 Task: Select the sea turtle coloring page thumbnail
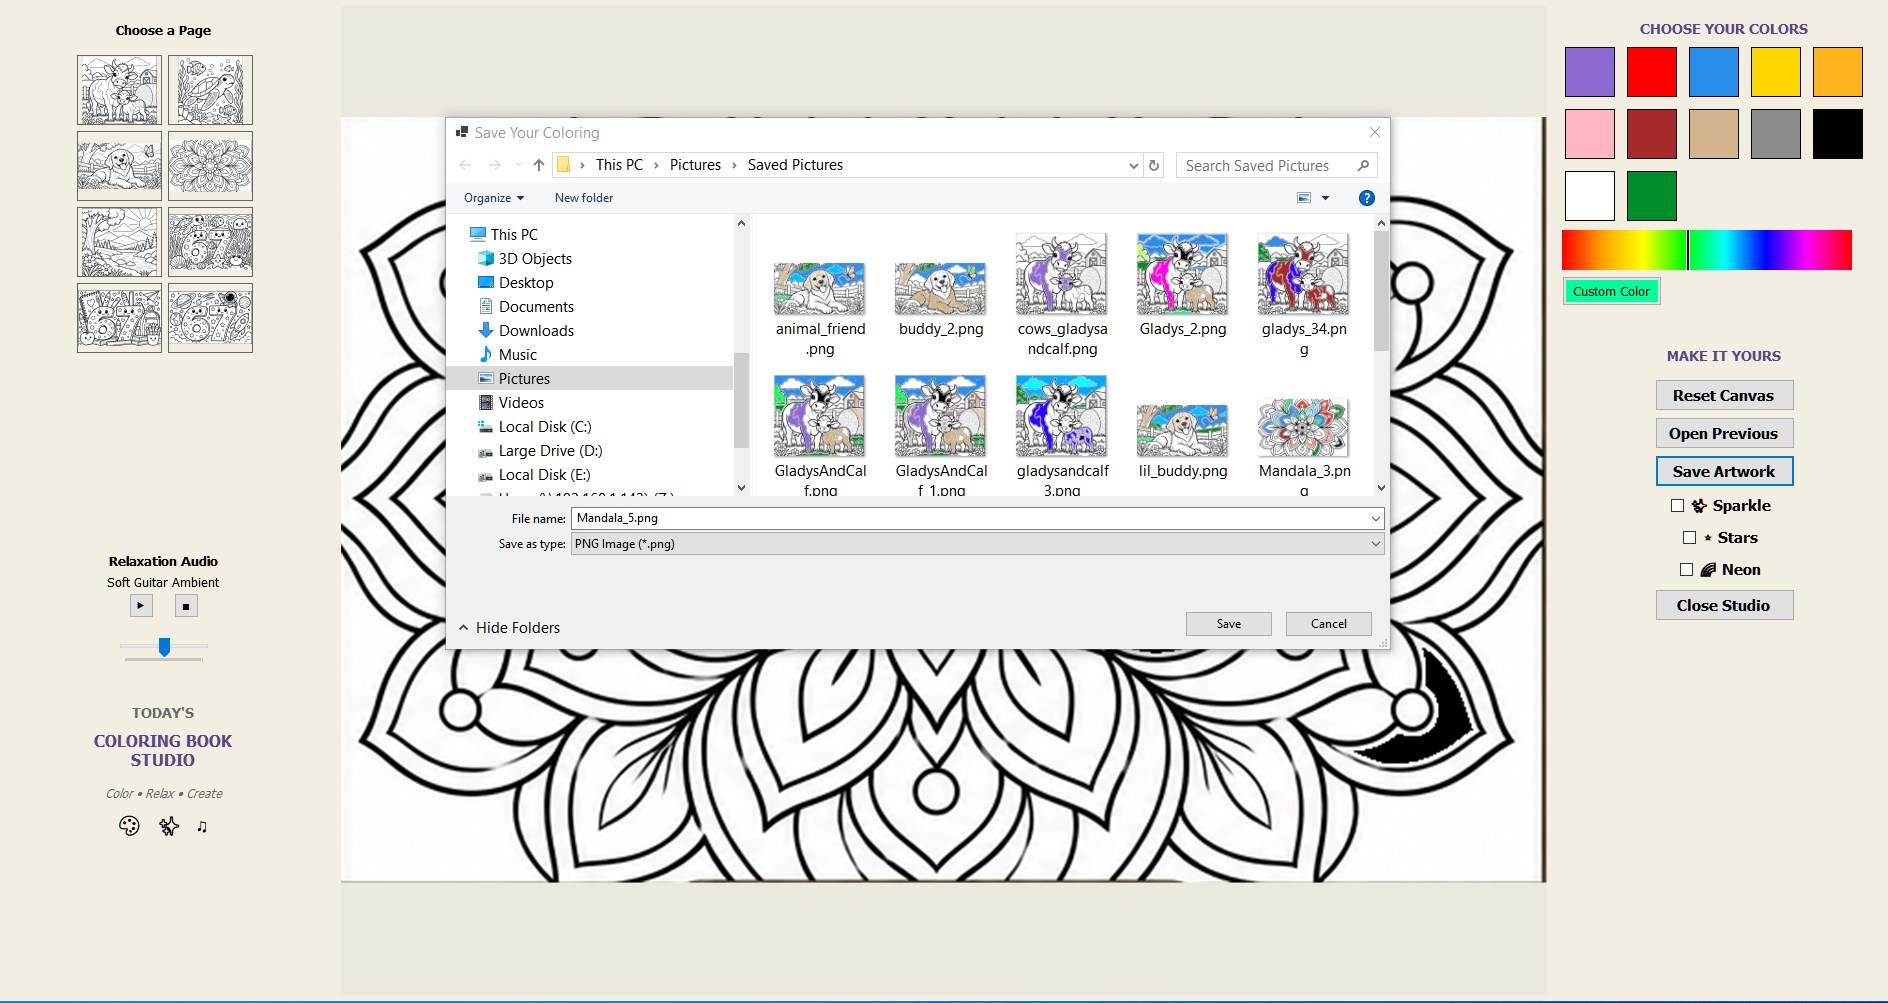pos(210,90)
